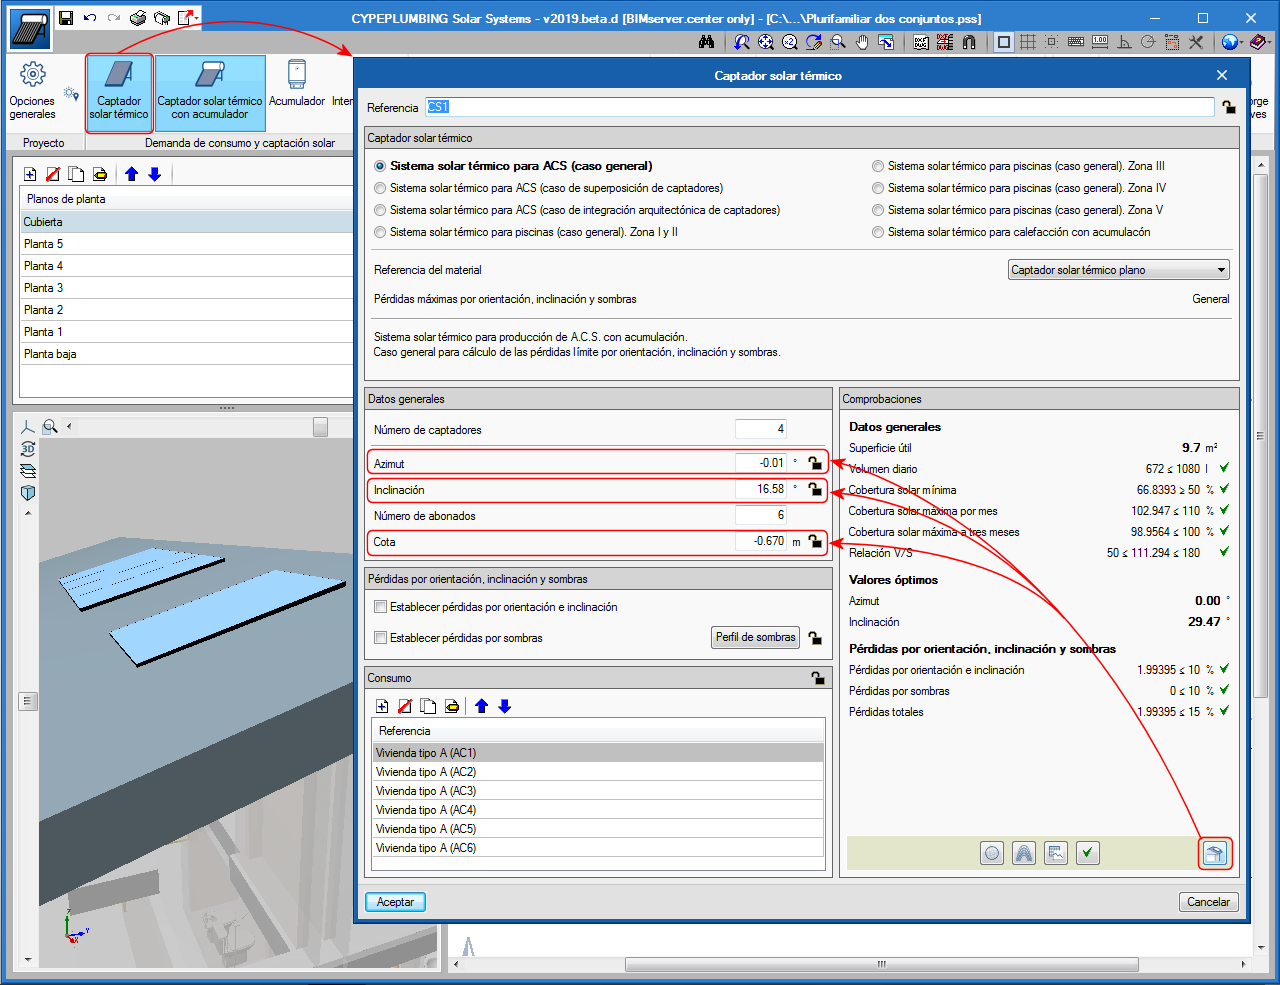Activate previous zoom view icon
The height and width of the screenshot is (985, 1280).
coord(741,42)
